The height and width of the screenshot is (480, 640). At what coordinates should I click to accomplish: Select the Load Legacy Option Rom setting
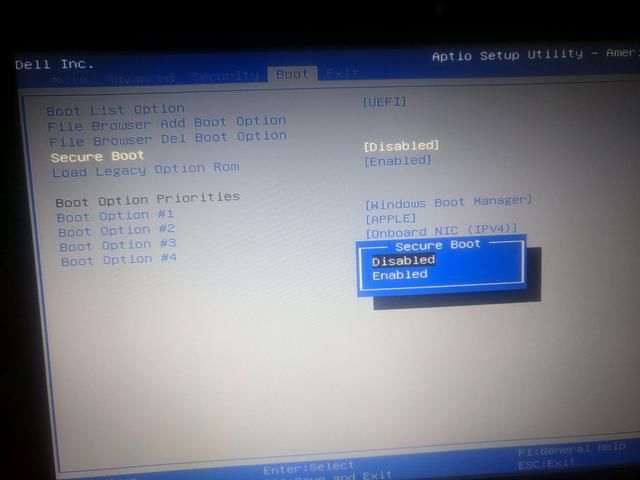tap(146, 169)
